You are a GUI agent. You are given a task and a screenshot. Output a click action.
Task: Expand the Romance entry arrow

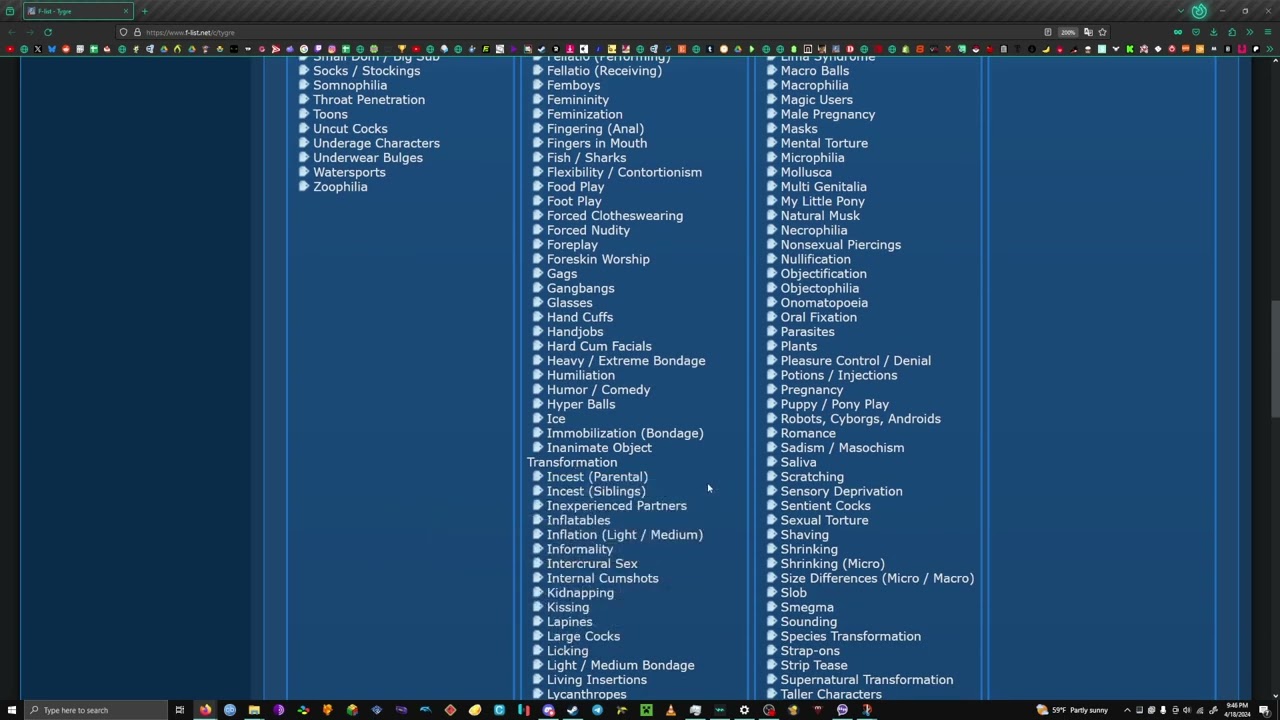coord(771,433)
